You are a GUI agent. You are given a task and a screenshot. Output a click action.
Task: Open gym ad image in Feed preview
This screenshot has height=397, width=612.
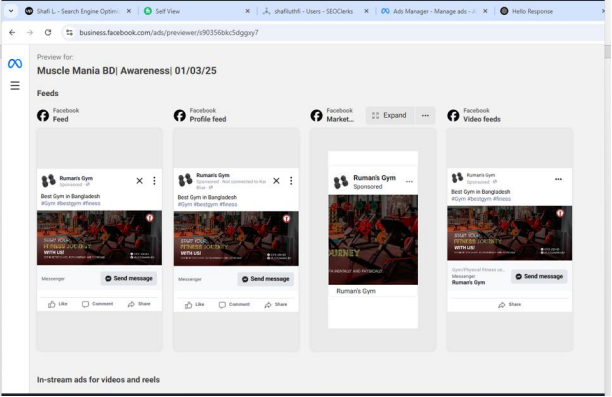tap(99, 238)
